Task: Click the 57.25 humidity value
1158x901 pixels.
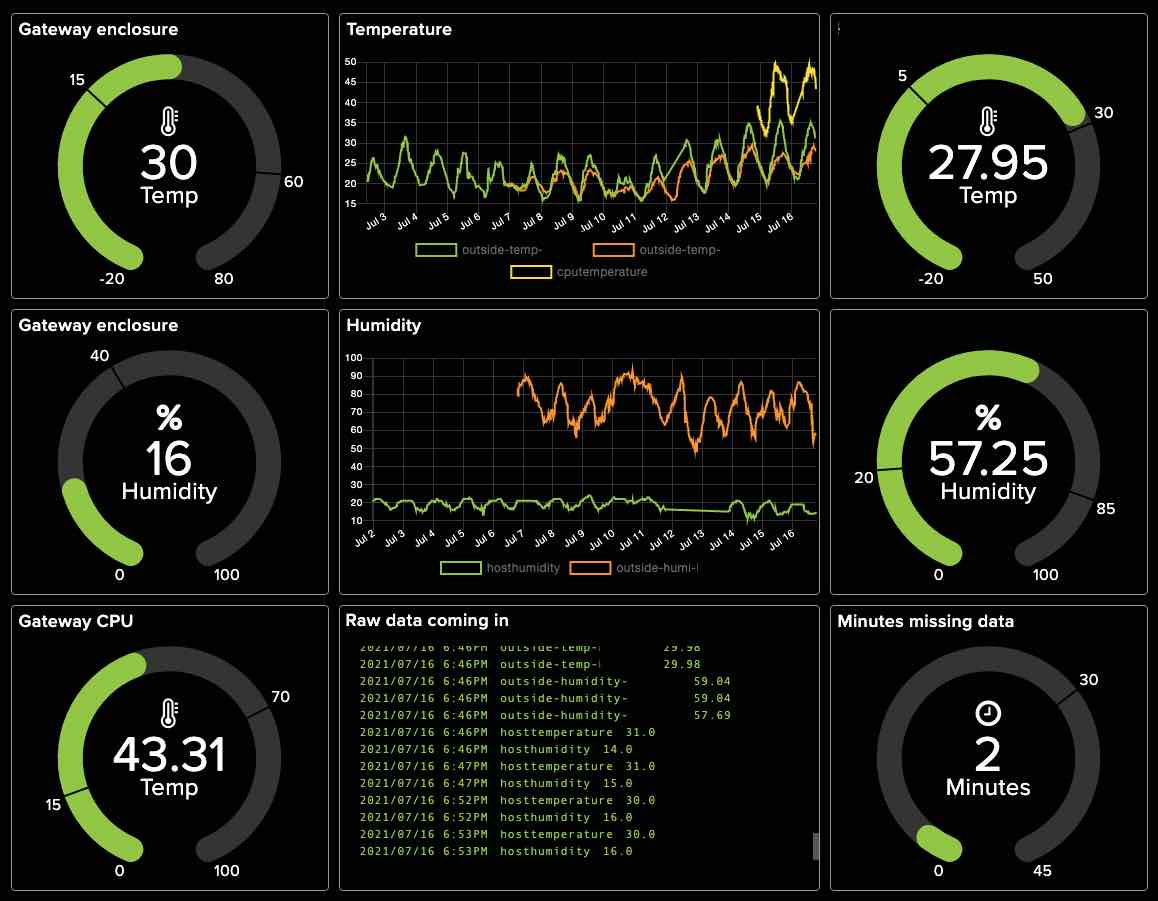Action: click(x=988, y=459)
